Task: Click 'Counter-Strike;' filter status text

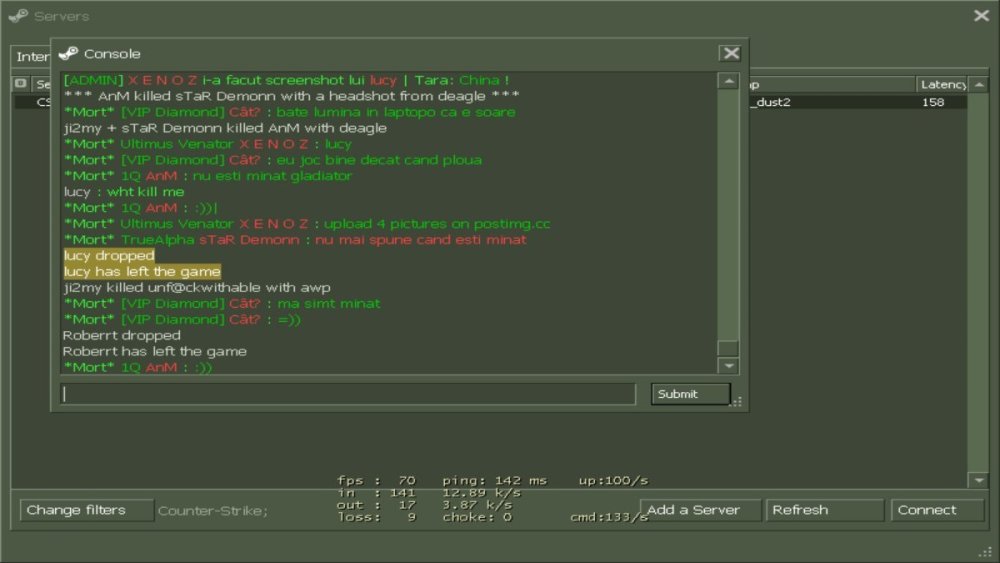Action: tap(213, 511)
